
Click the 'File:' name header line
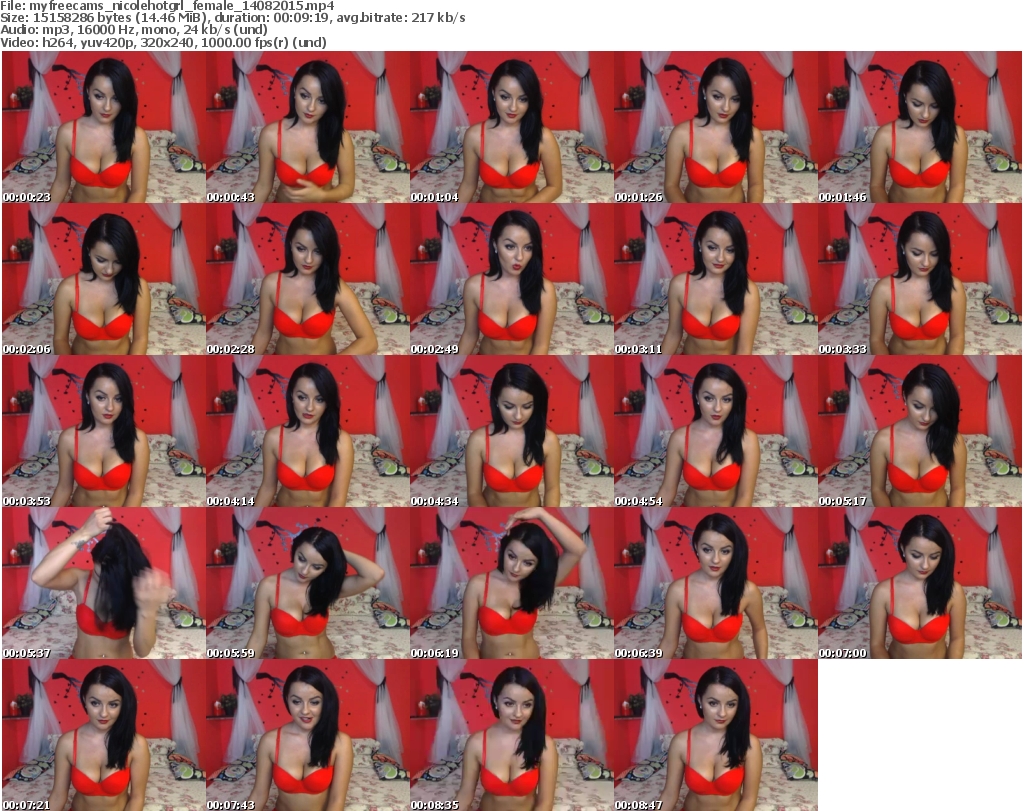click(167, 5)
